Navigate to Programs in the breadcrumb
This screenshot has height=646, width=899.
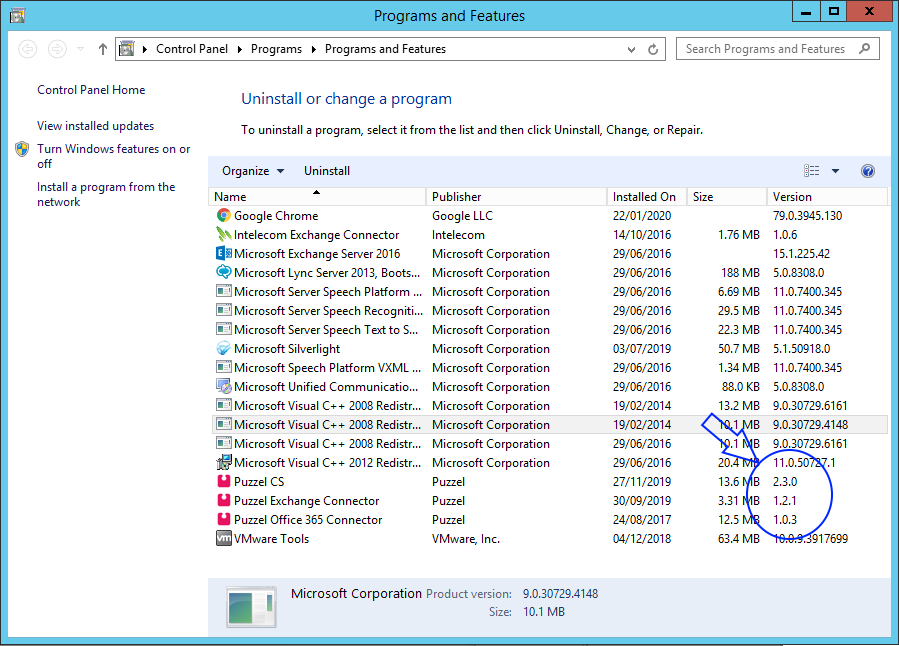276,48
